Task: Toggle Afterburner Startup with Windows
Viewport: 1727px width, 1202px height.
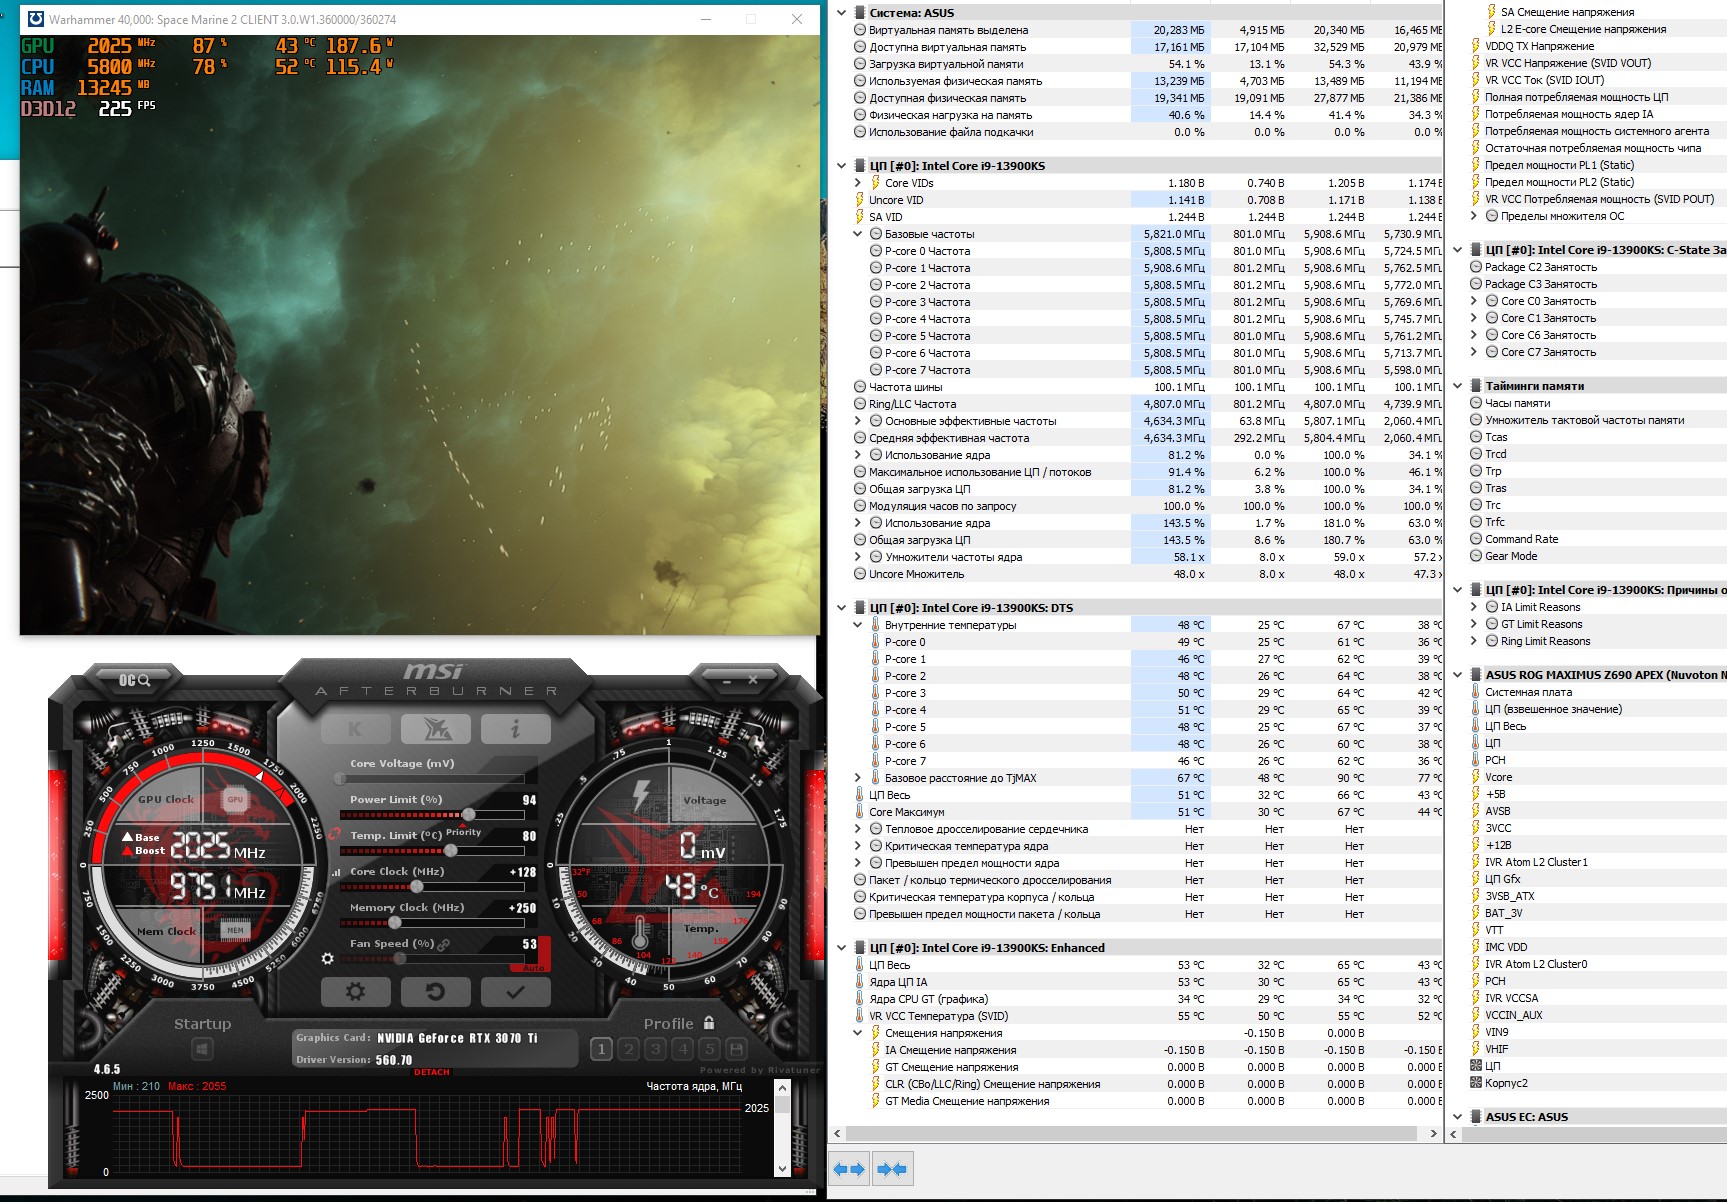Action: [x=202, y=1049]
